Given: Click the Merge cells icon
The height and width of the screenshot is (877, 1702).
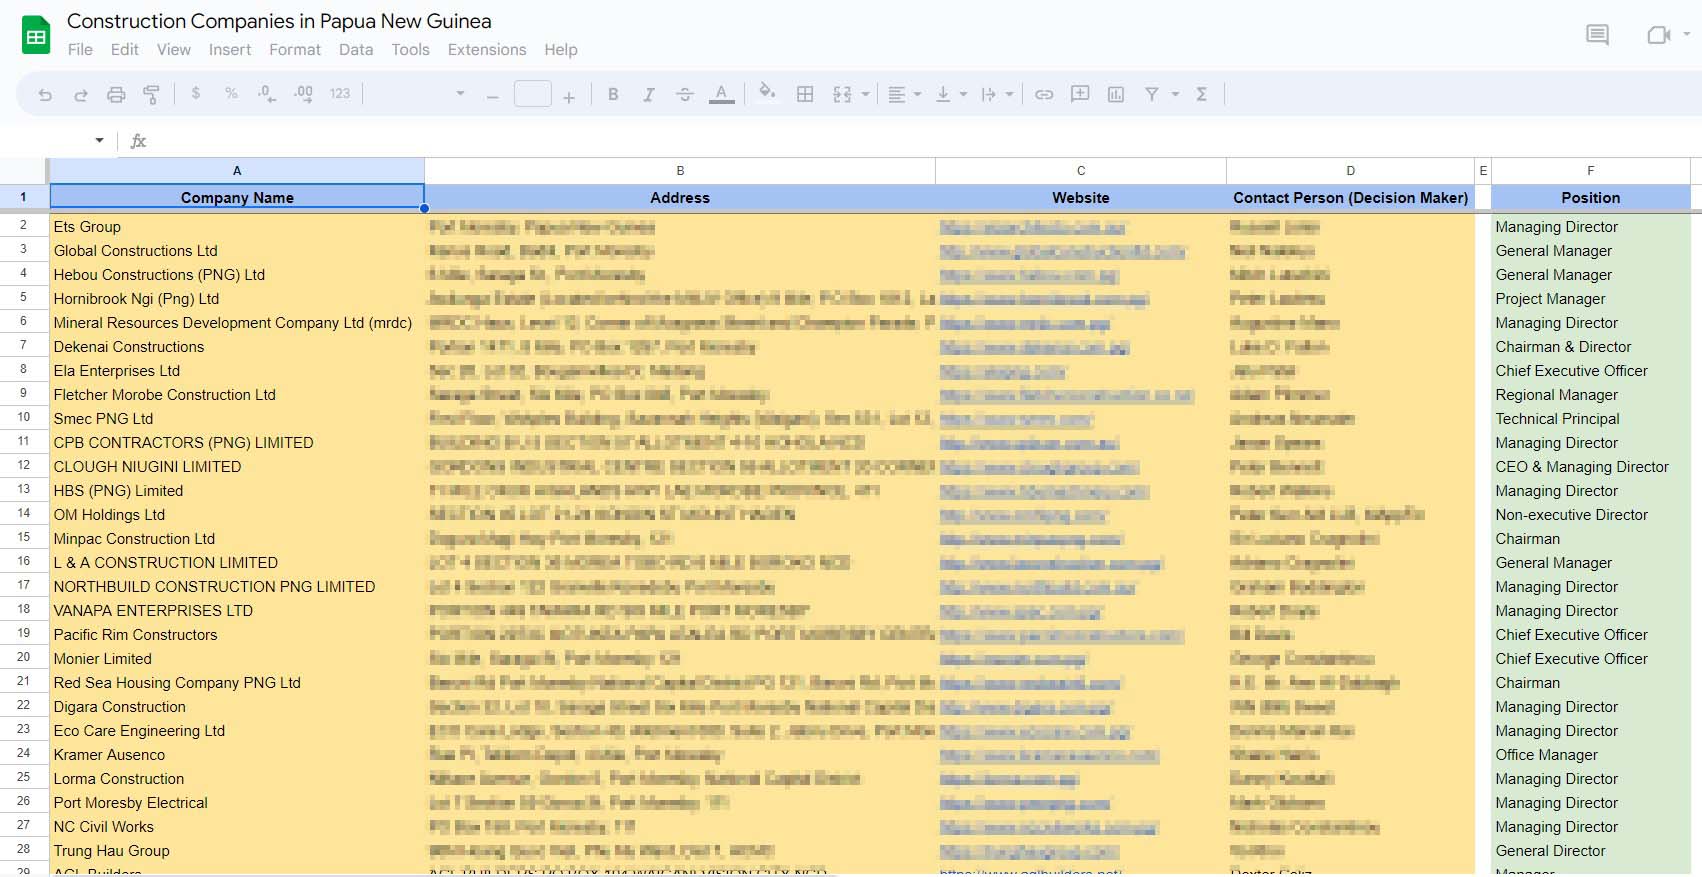Looking at the screenshot, I should [842, 94].
